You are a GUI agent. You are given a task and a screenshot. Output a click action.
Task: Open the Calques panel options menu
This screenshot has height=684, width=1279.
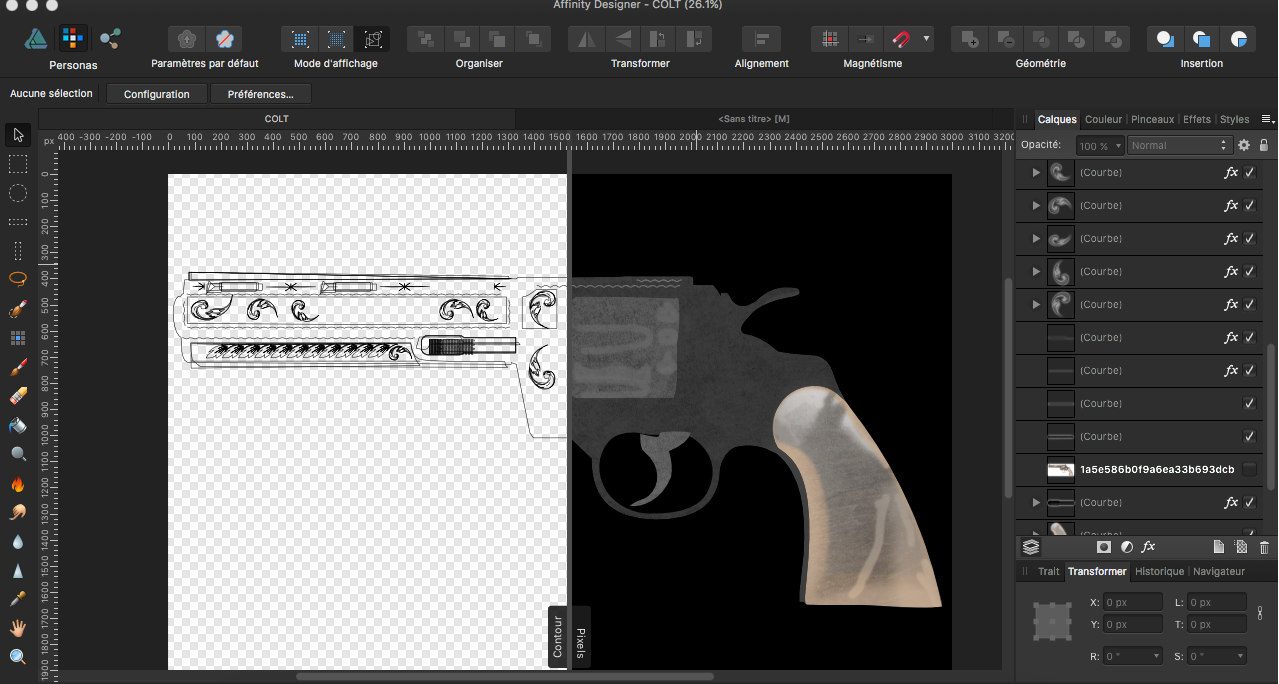(1268, 119)
